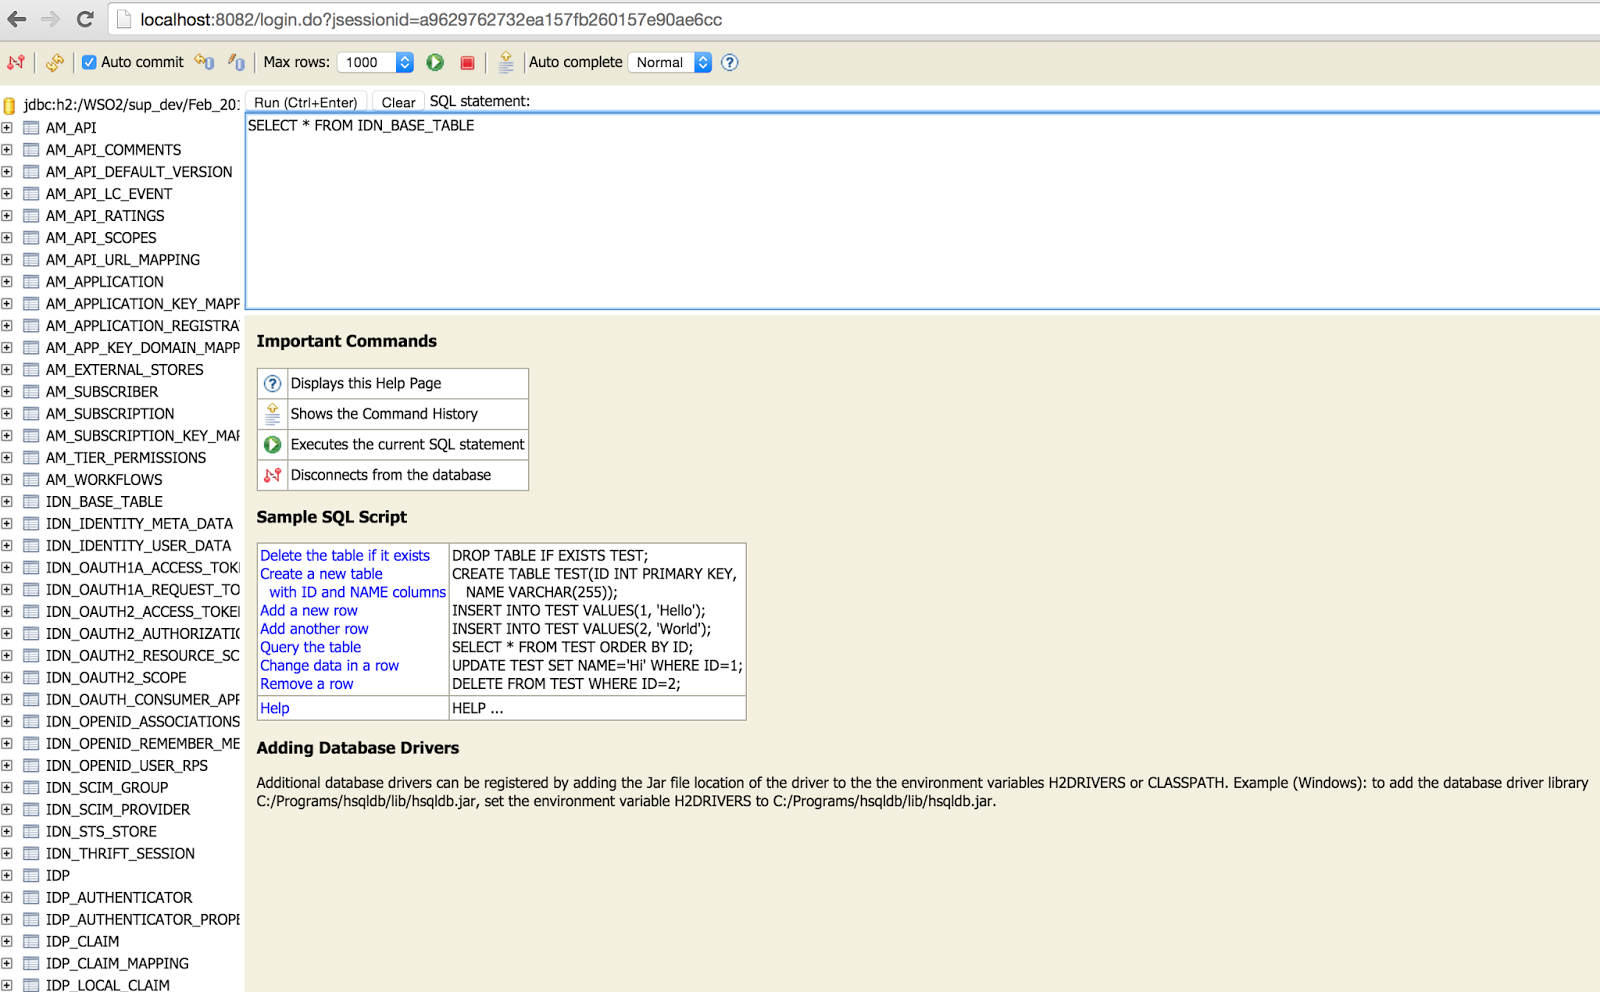The image size is (1600, 992).
Task: Click disconnect icon beside Disconnects from the database
Action: [272, 475]
